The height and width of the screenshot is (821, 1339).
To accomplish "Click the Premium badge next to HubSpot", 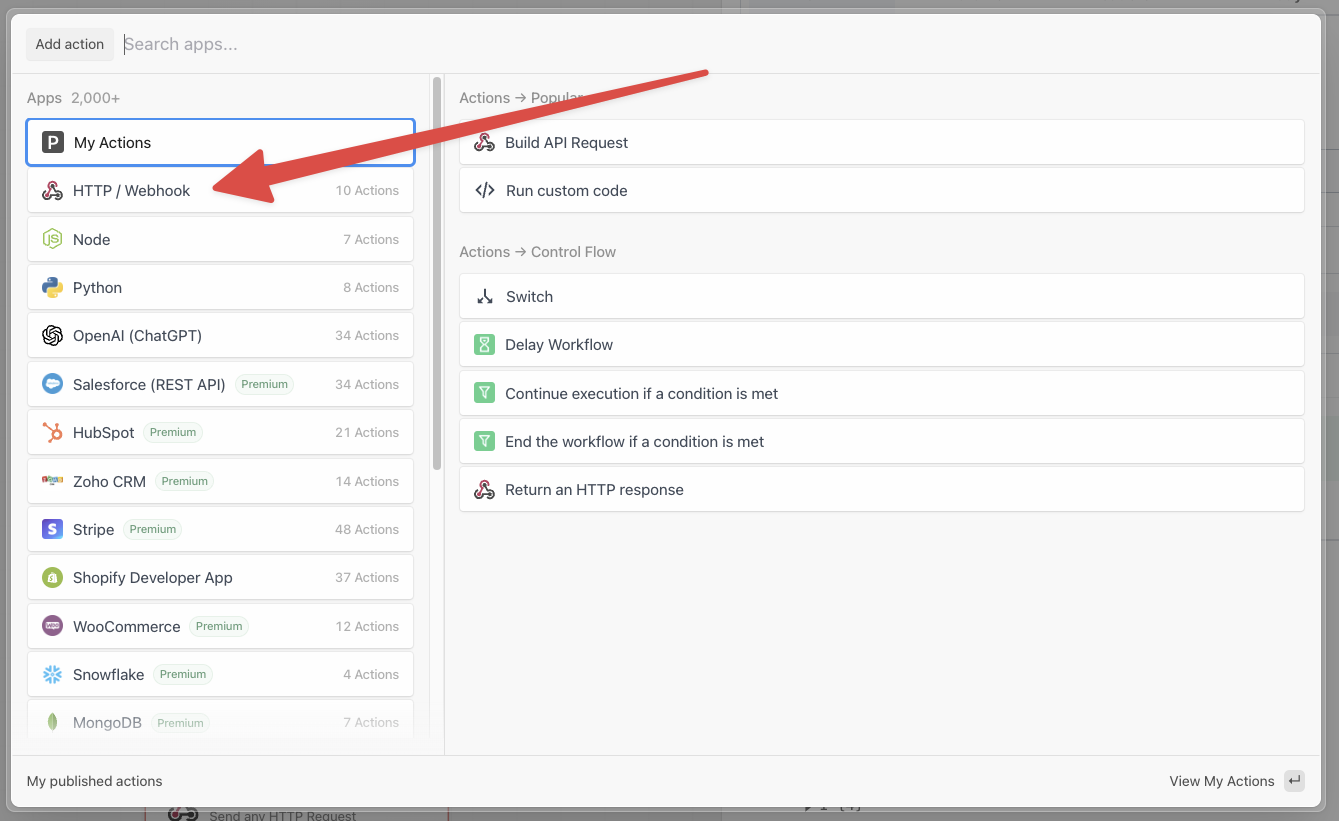I will click(x=173, y=432).
